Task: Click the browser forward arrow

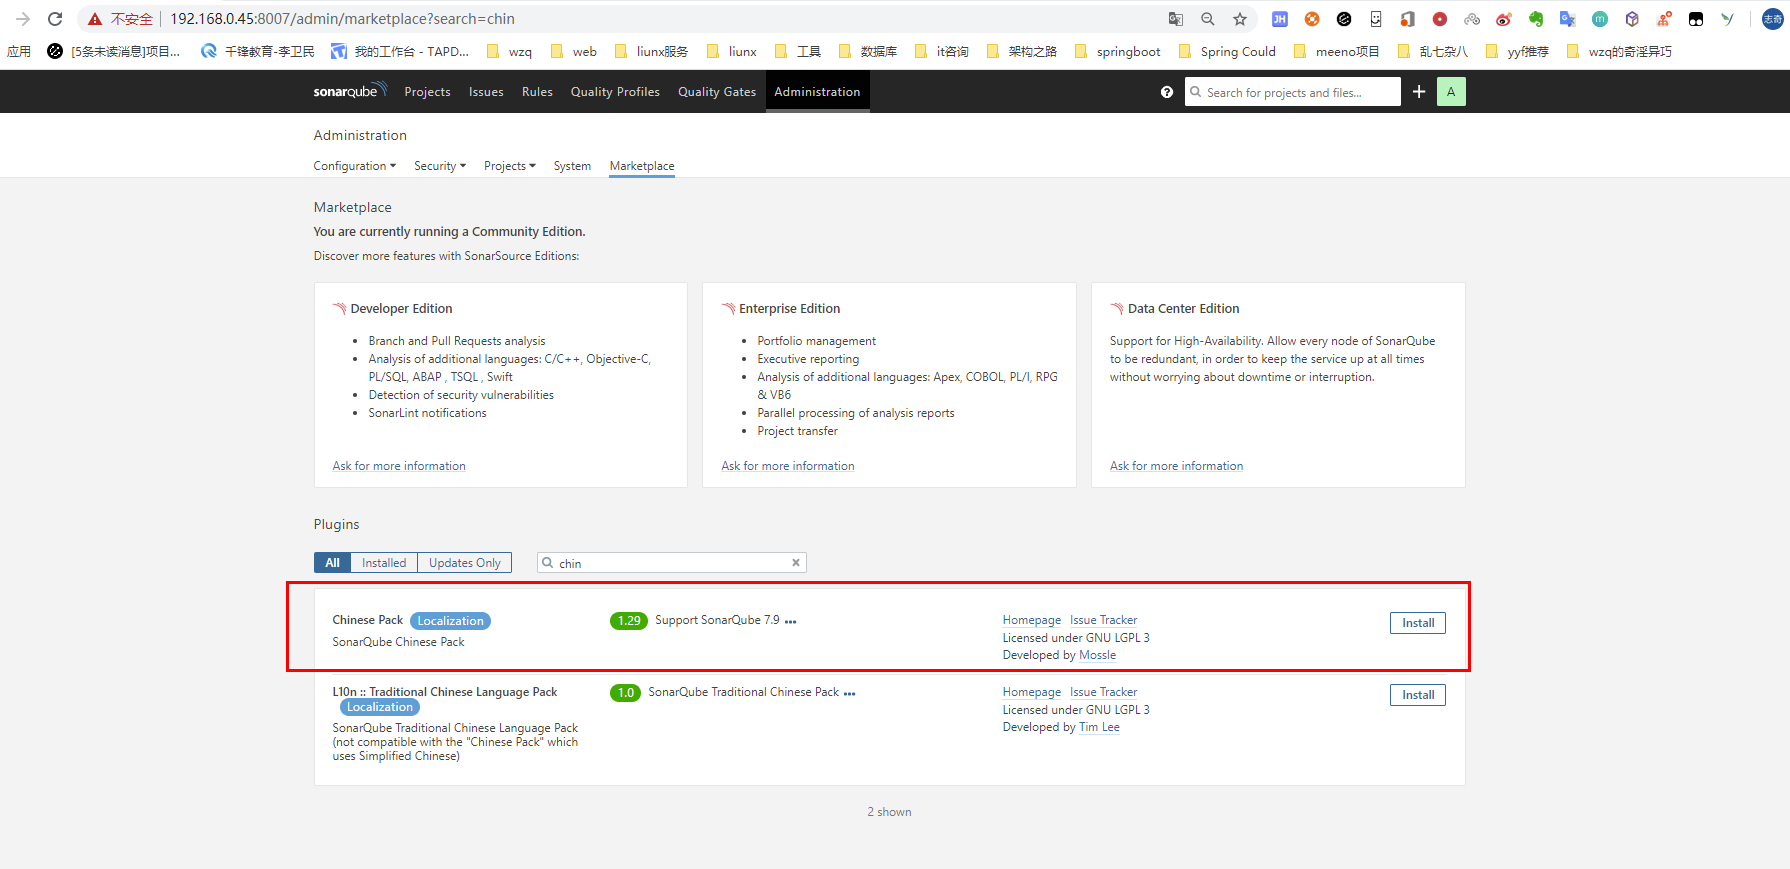Action: (23, 19)
